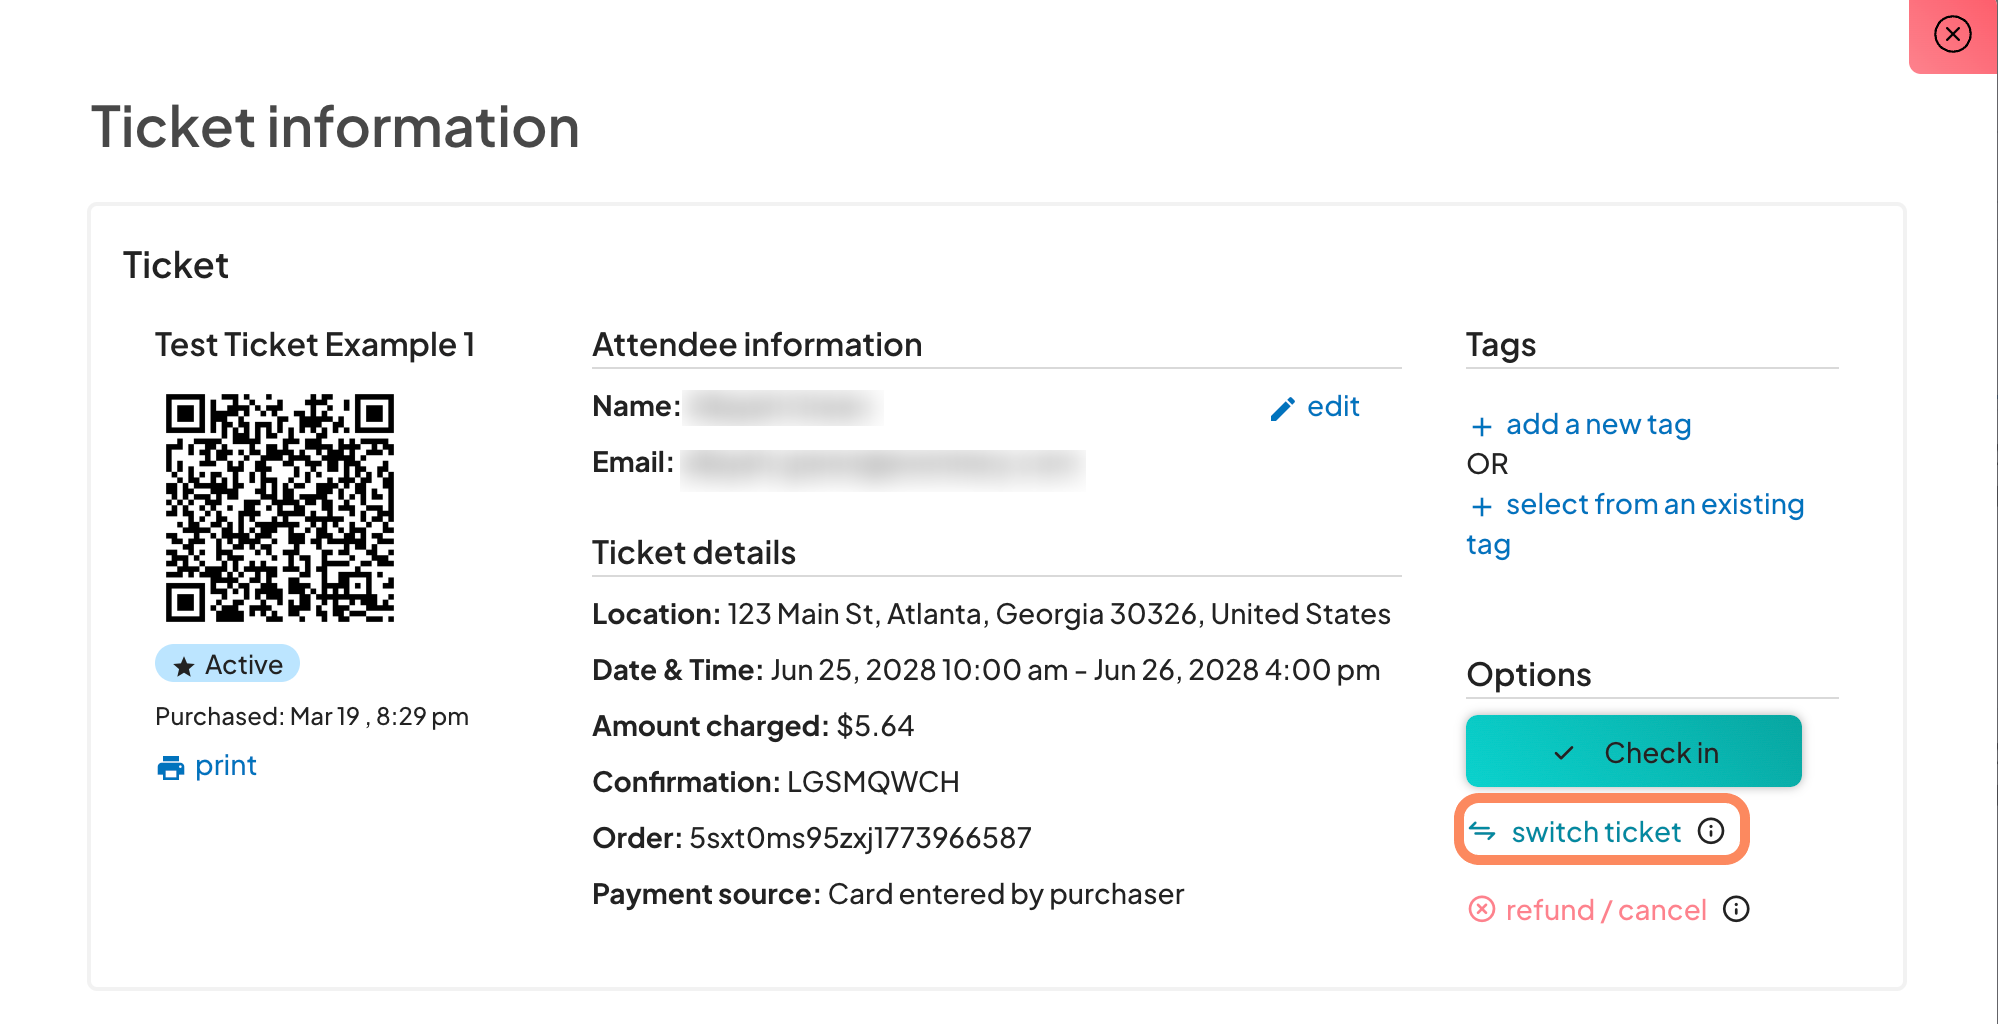This screenshot has width=1998, height=1024.
Task: Click the edit attendee link
Action: pyautogui.click(x=1333, y=407)
